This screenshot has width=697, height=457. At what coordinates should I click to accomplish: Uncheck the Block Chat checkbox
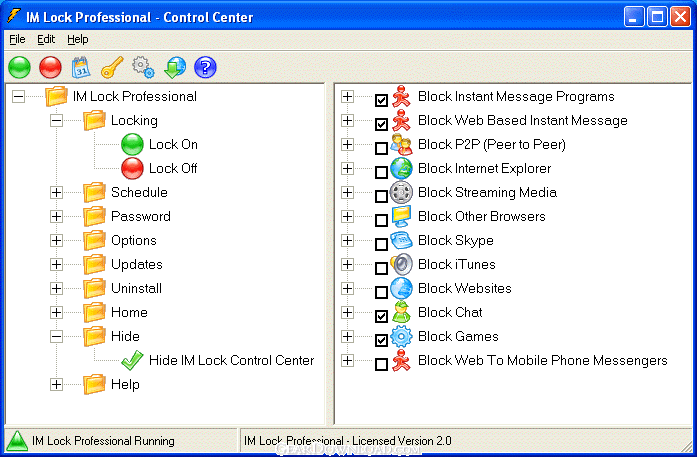[x=381, y=316]
